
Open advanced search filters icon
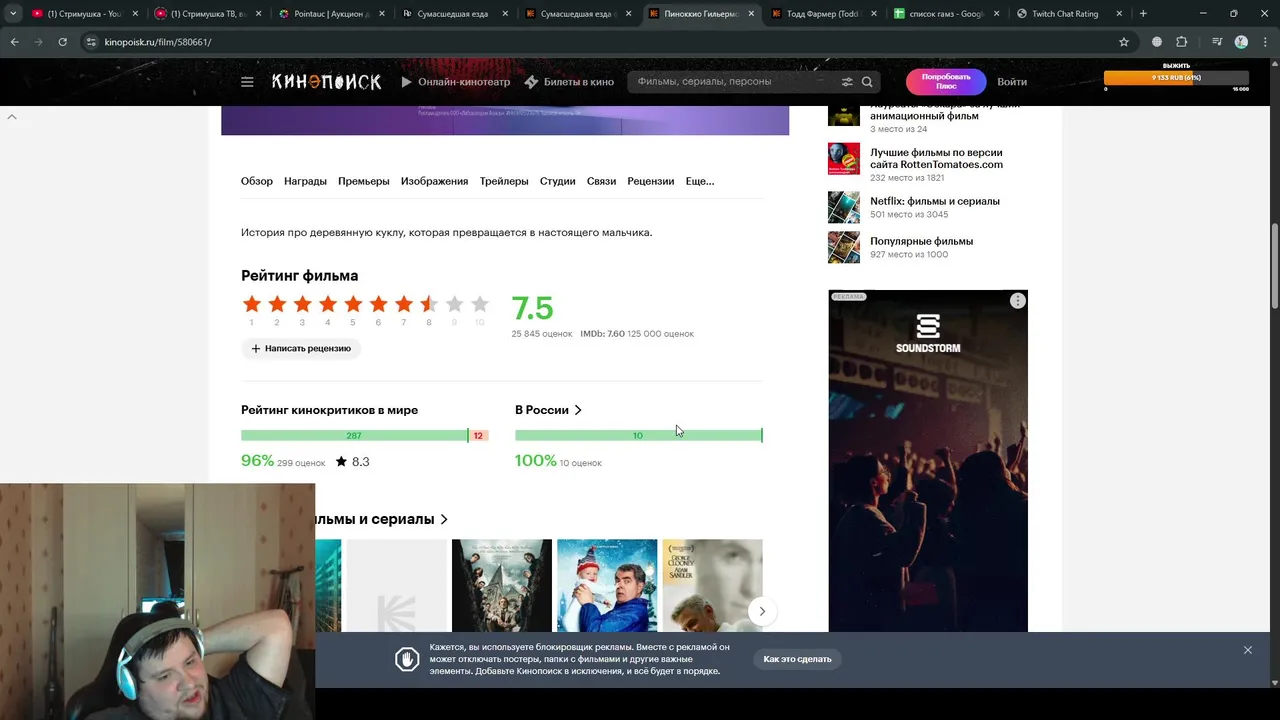pyautogui.click(x=847, y=82)
